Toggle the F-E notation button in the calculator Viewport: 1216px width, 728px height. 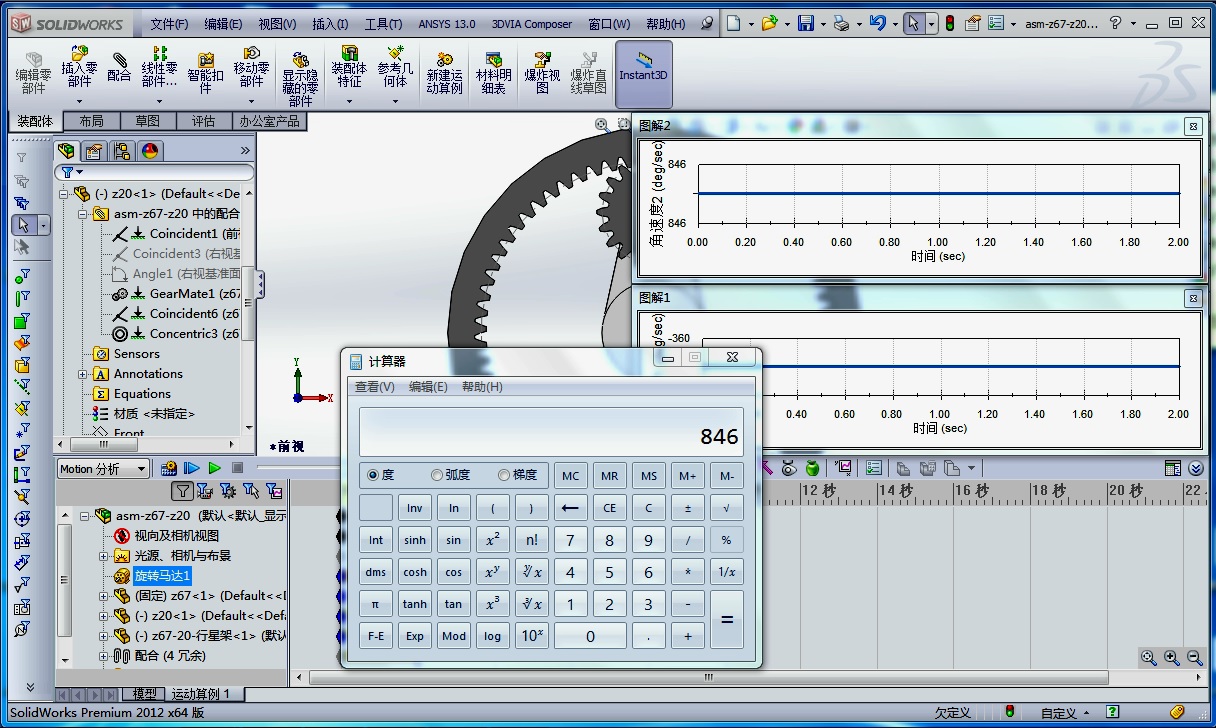[376, 636]
